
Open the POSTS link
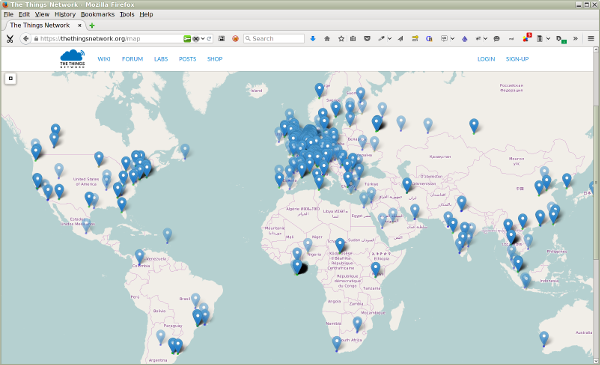coord(188,59)
